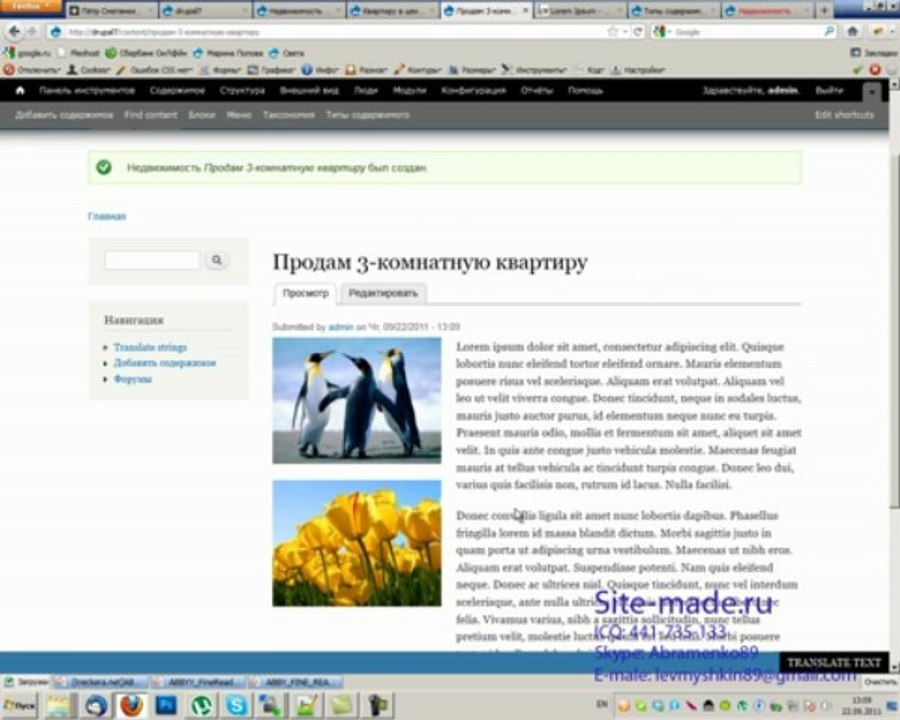Image resolution: width=900 pixels, height=720 pixels.
Task: Open Структура in admin menu
Action: coord(242,90)
